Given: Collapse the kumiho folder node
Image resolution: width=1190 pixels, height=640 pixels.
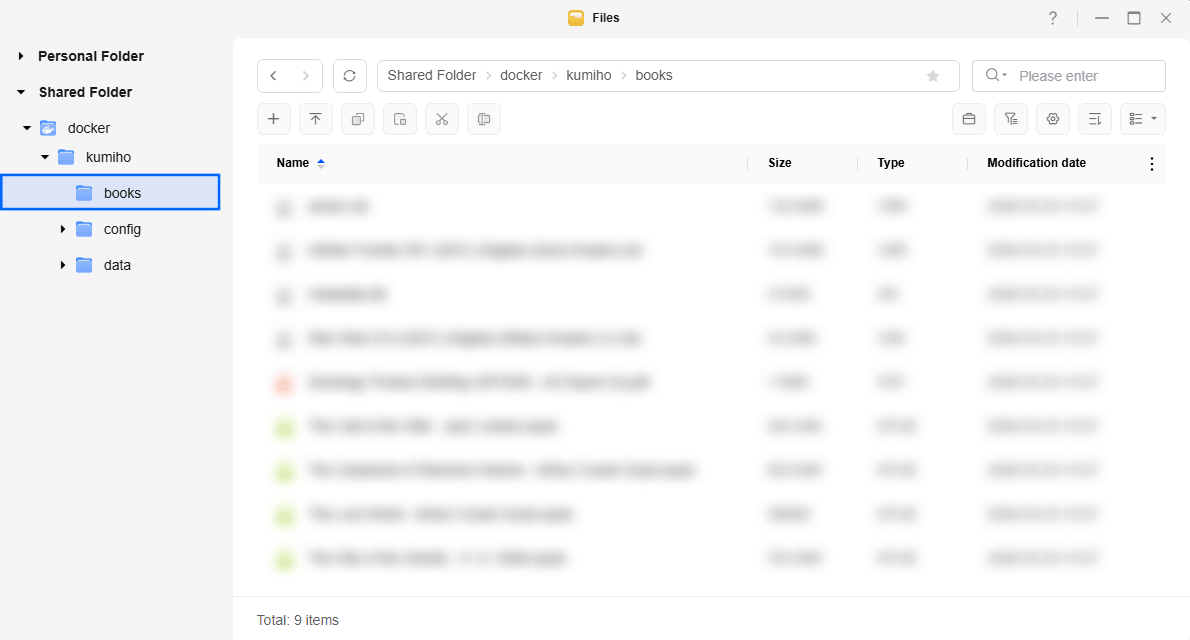Looking at the screenshot, I should [x=45, y=158].
